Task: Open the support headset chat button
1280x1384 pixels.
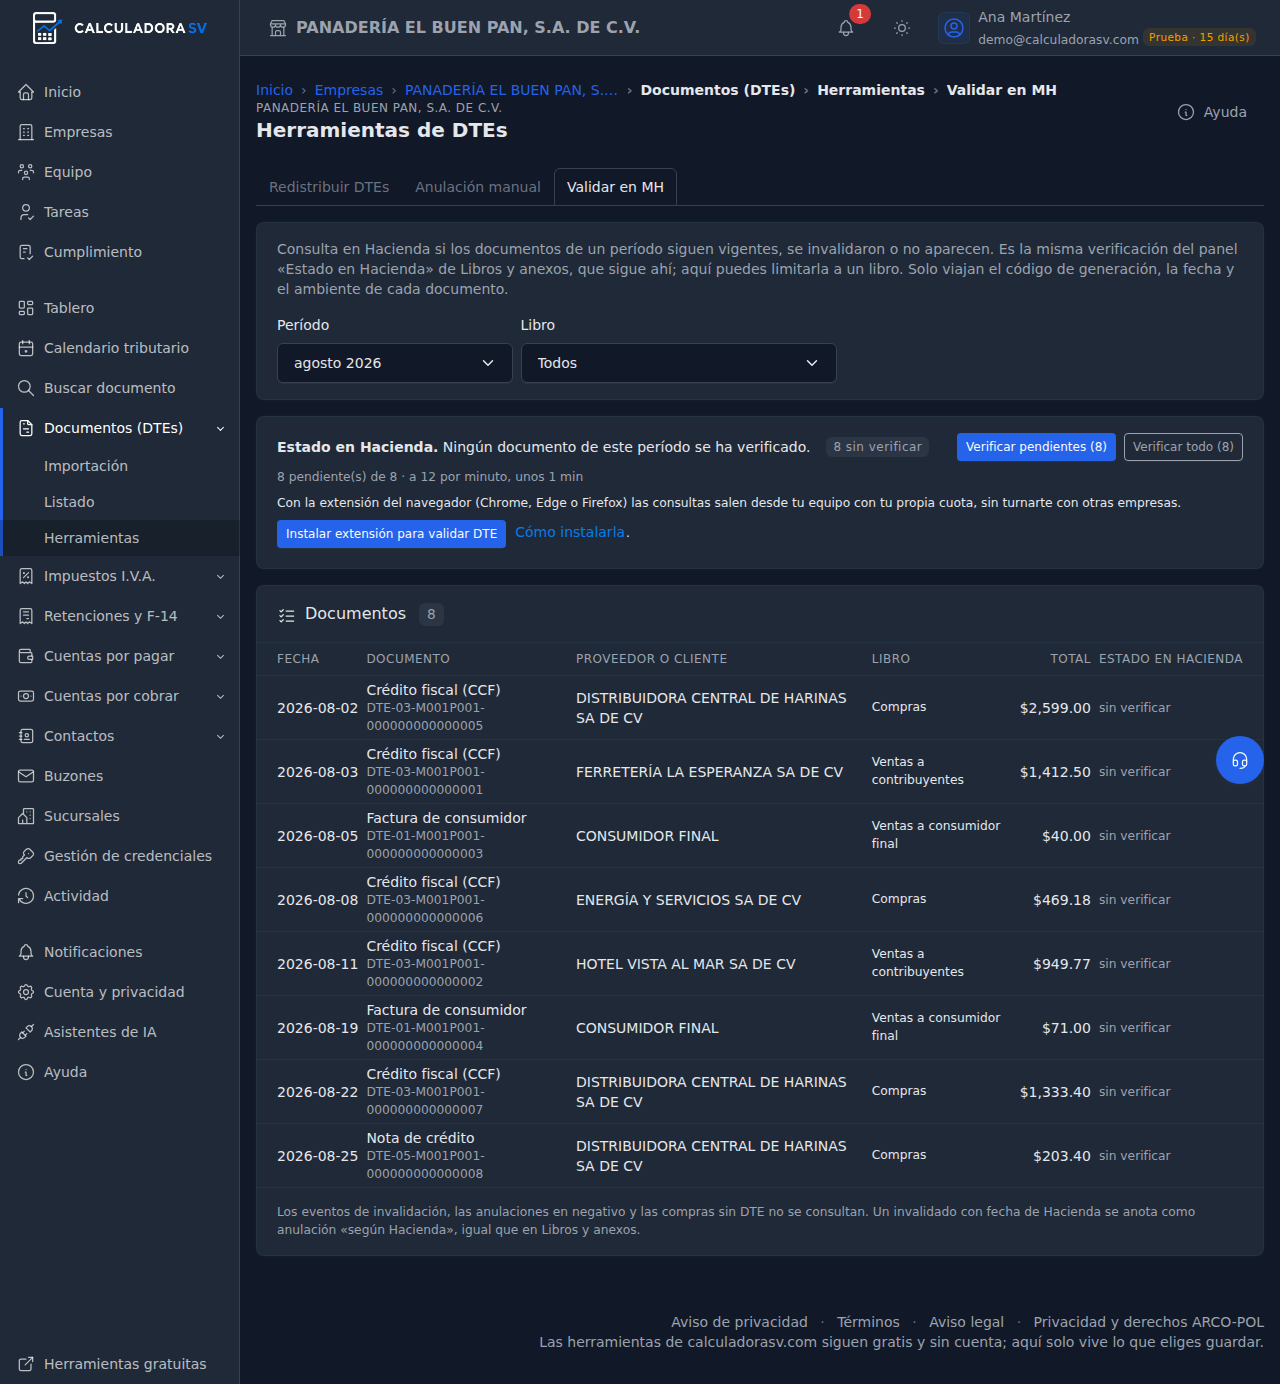Action: pyautogui.click(x=1240, y=760)
